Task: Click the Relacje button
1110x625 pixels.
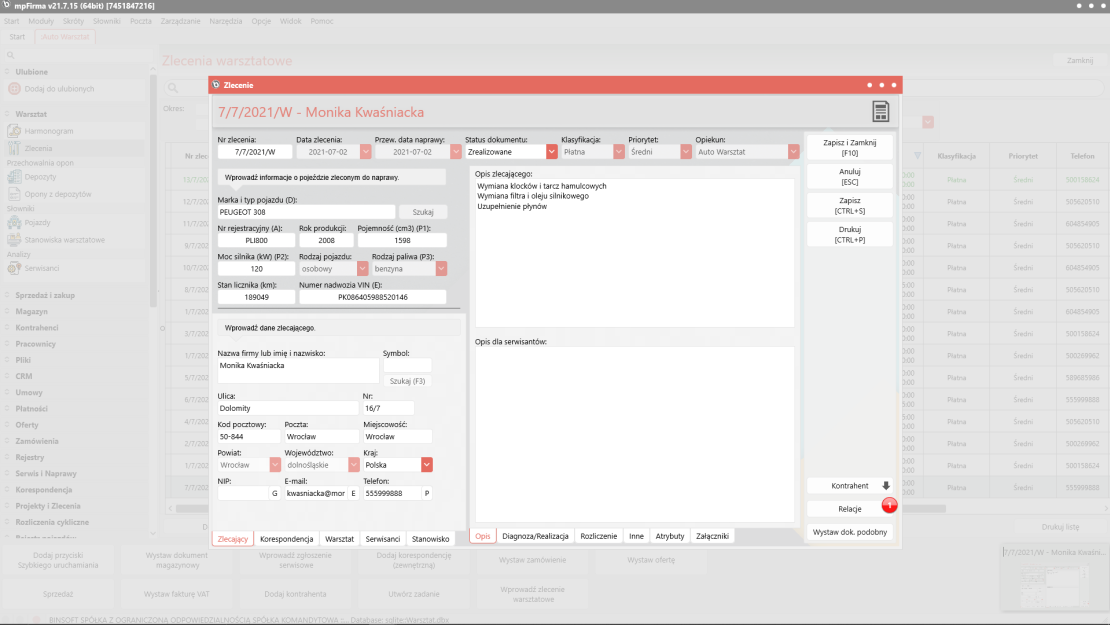Action: pos(849,509)
